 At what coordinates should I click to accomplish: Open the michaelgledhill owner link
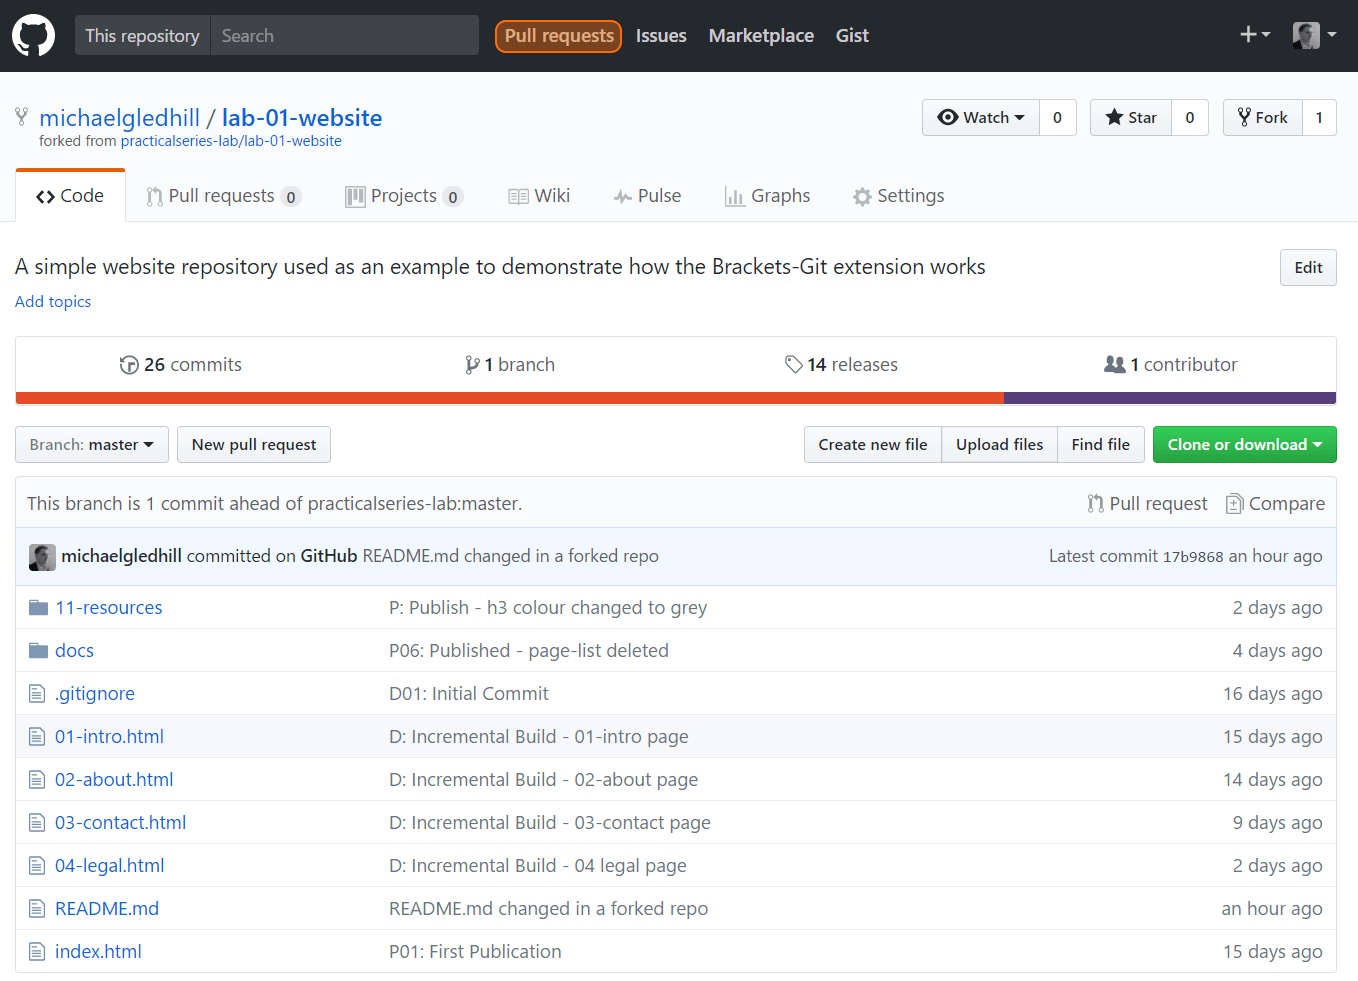point(120,118)
